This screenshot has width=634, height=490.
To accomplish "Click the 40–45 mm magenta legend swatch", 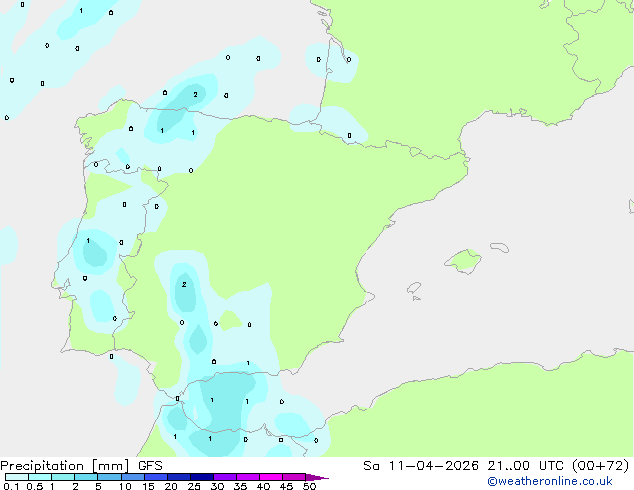I will pos(271,477).
